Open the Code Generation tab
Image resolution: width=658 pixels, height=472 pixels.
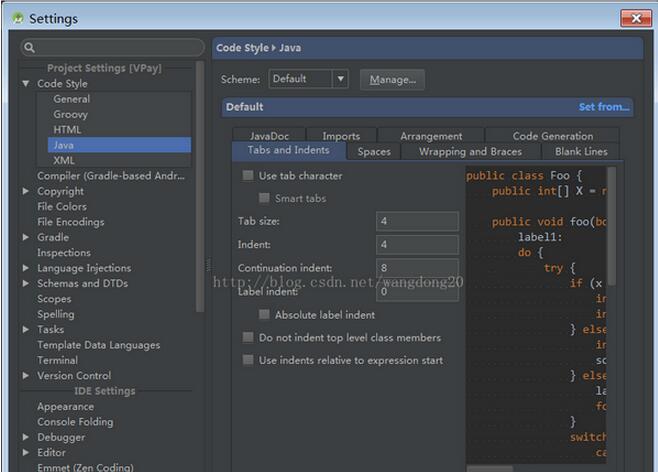[x=553, y=136]
